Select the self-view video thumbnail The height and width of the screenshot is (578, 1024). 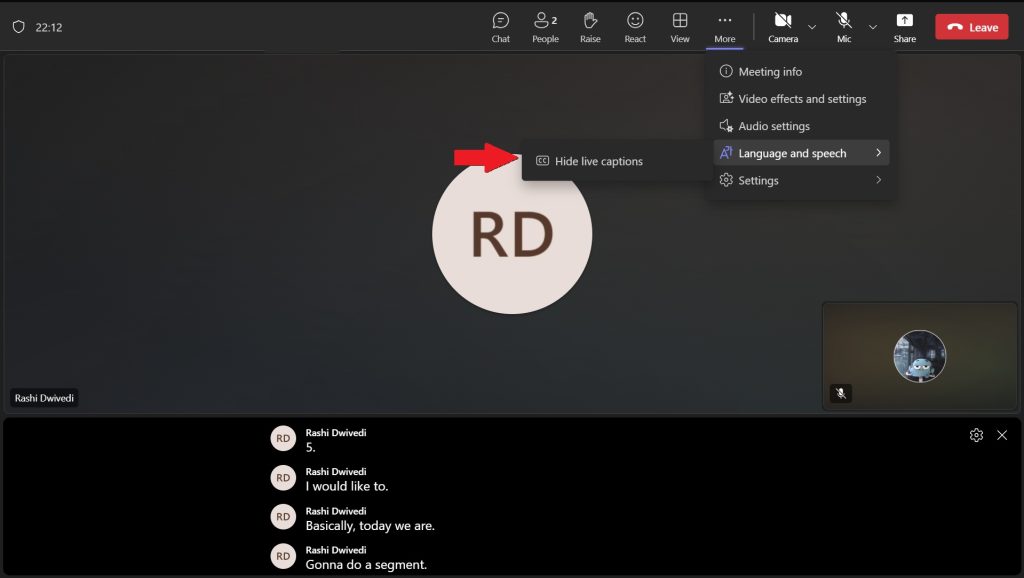920,356
